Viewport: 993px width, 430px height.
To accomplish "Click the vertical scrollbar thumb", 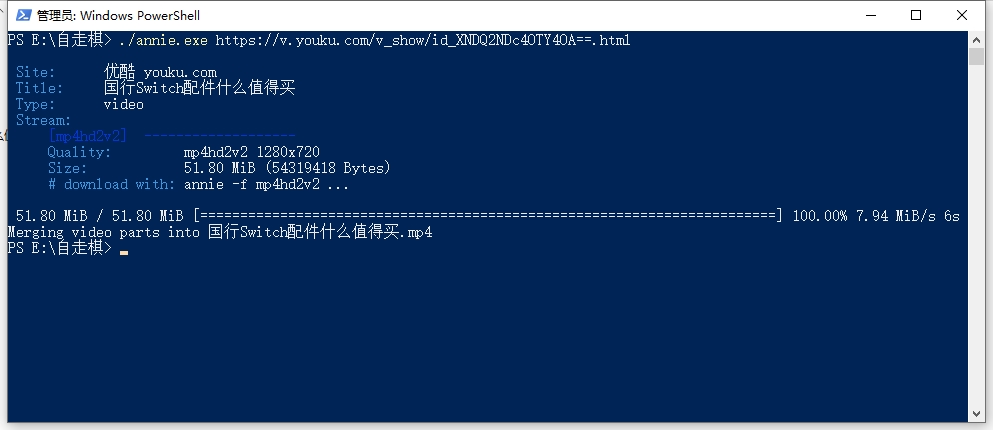I will 978,56.
